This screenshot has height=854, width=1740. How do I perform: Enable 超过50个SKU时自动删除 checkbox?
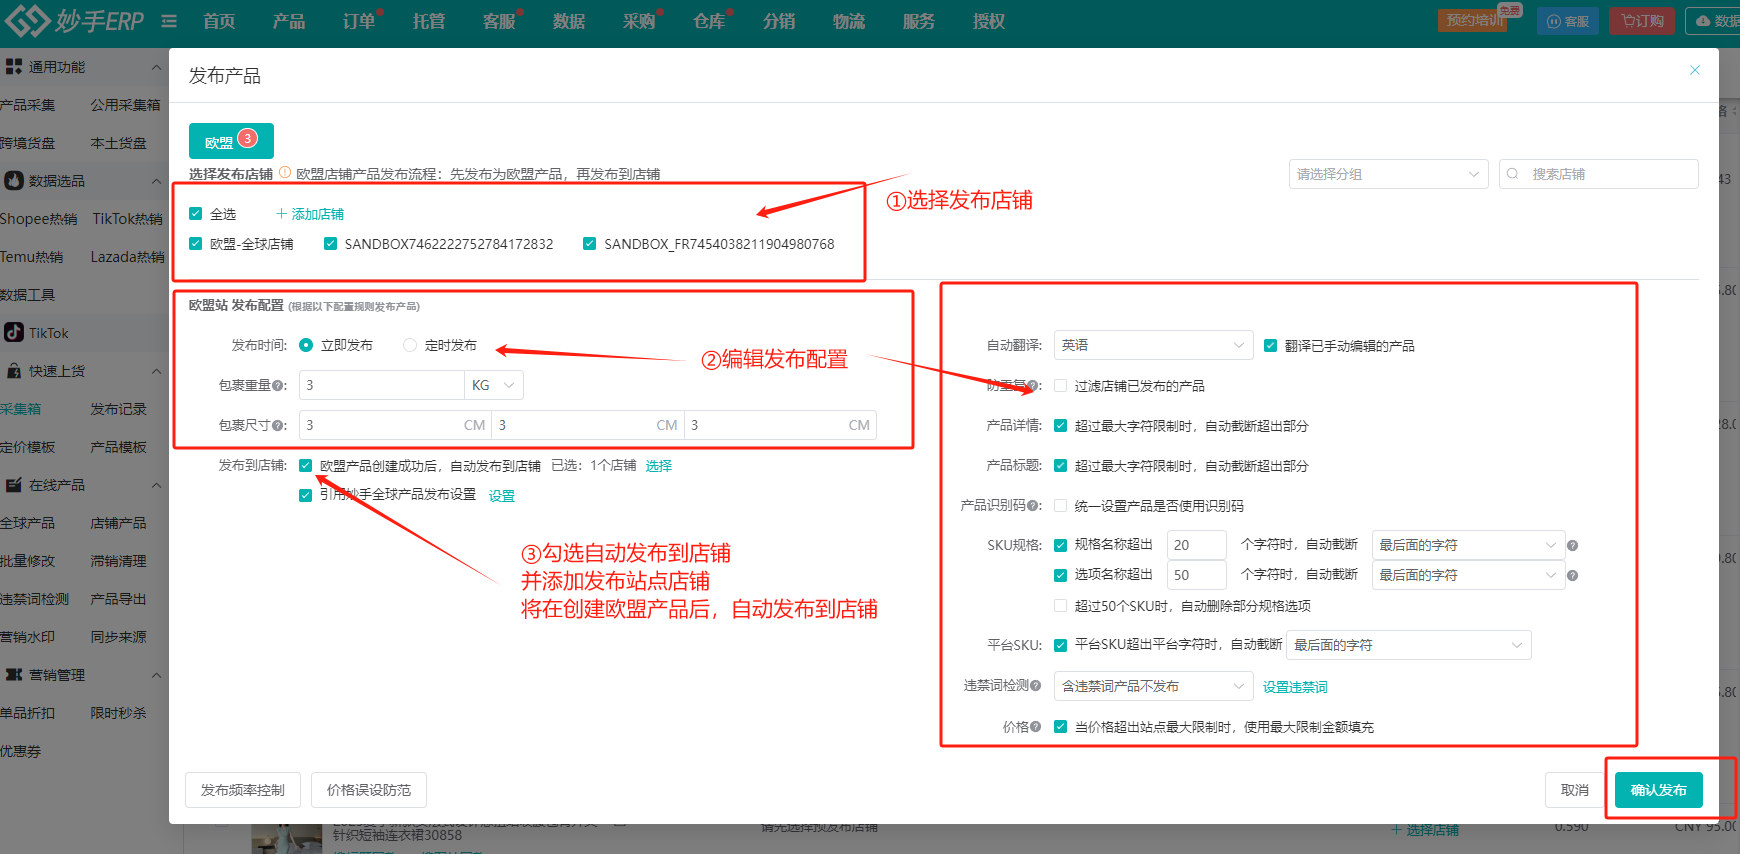coord(1060,606)
